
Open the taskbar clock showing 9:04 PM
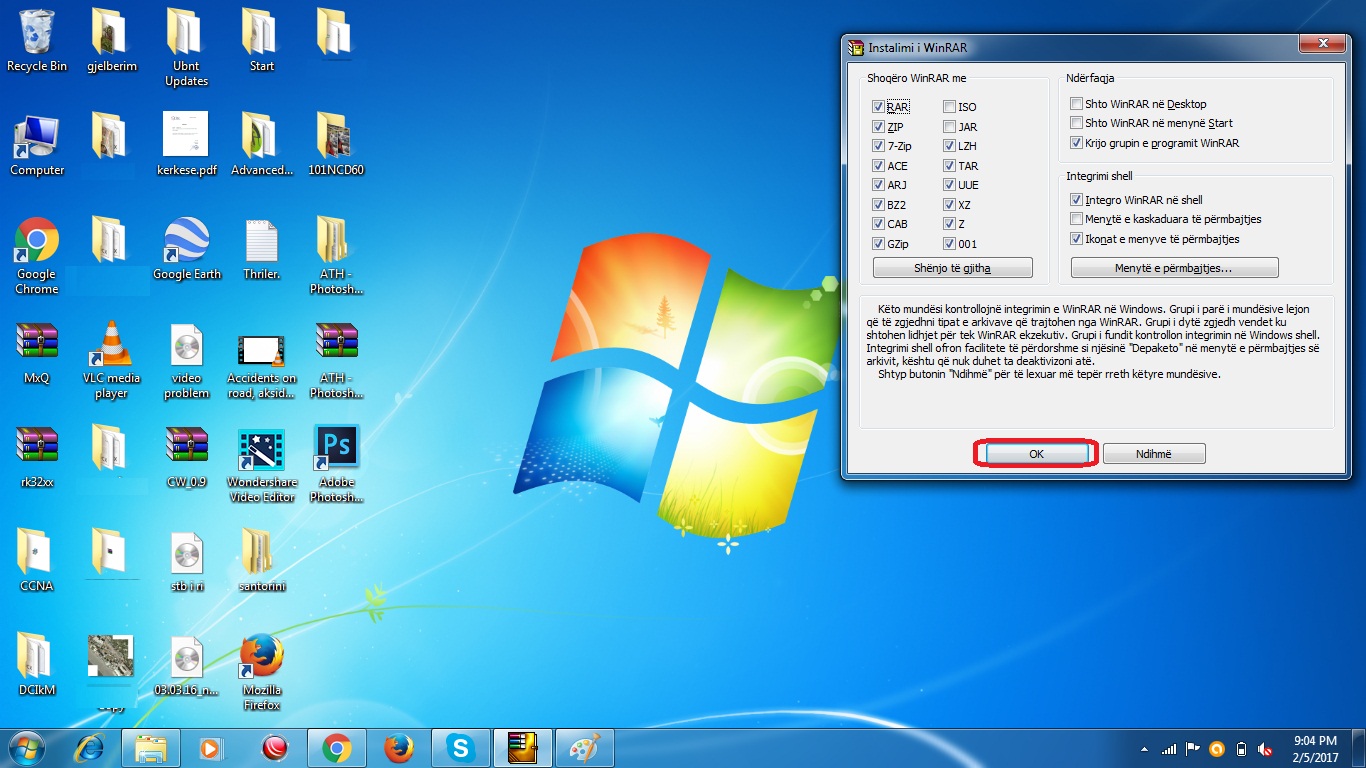click(x=1315, y=749)
